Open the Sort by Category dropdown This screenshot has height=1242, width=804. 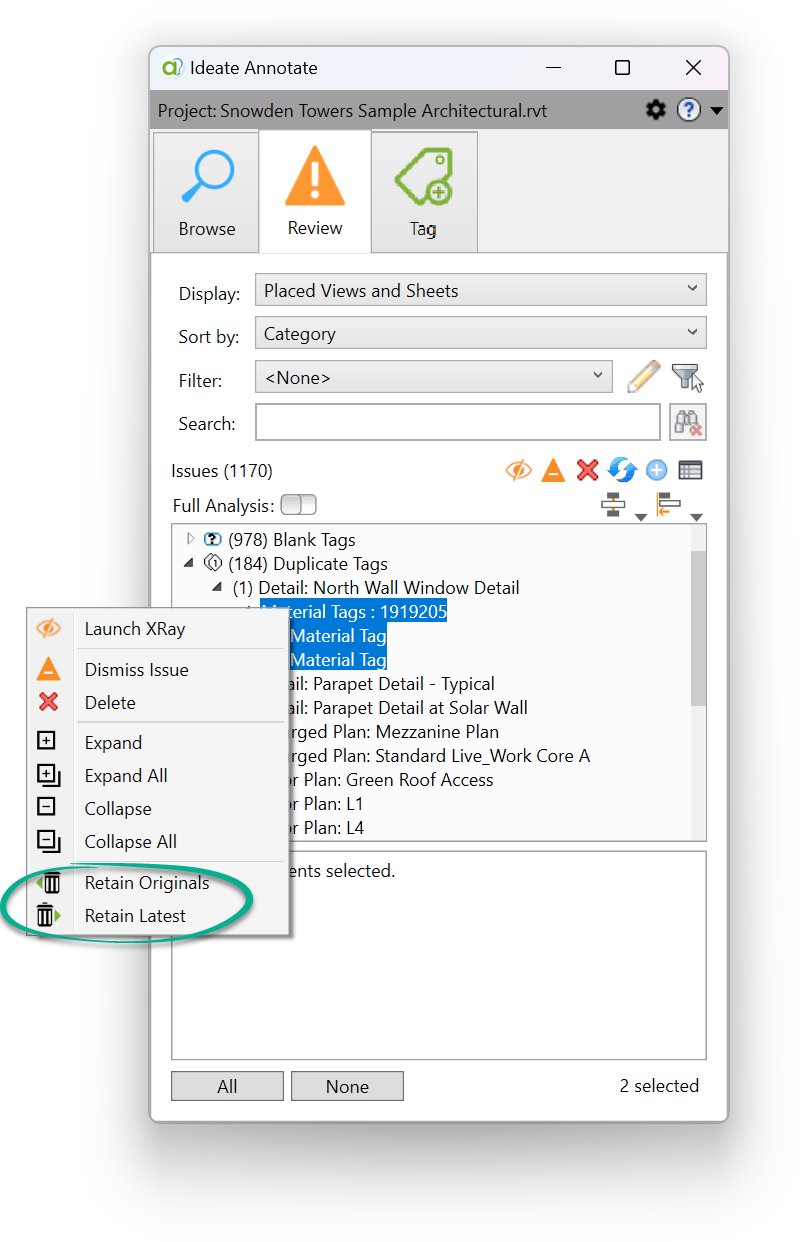tap(481, 333)
